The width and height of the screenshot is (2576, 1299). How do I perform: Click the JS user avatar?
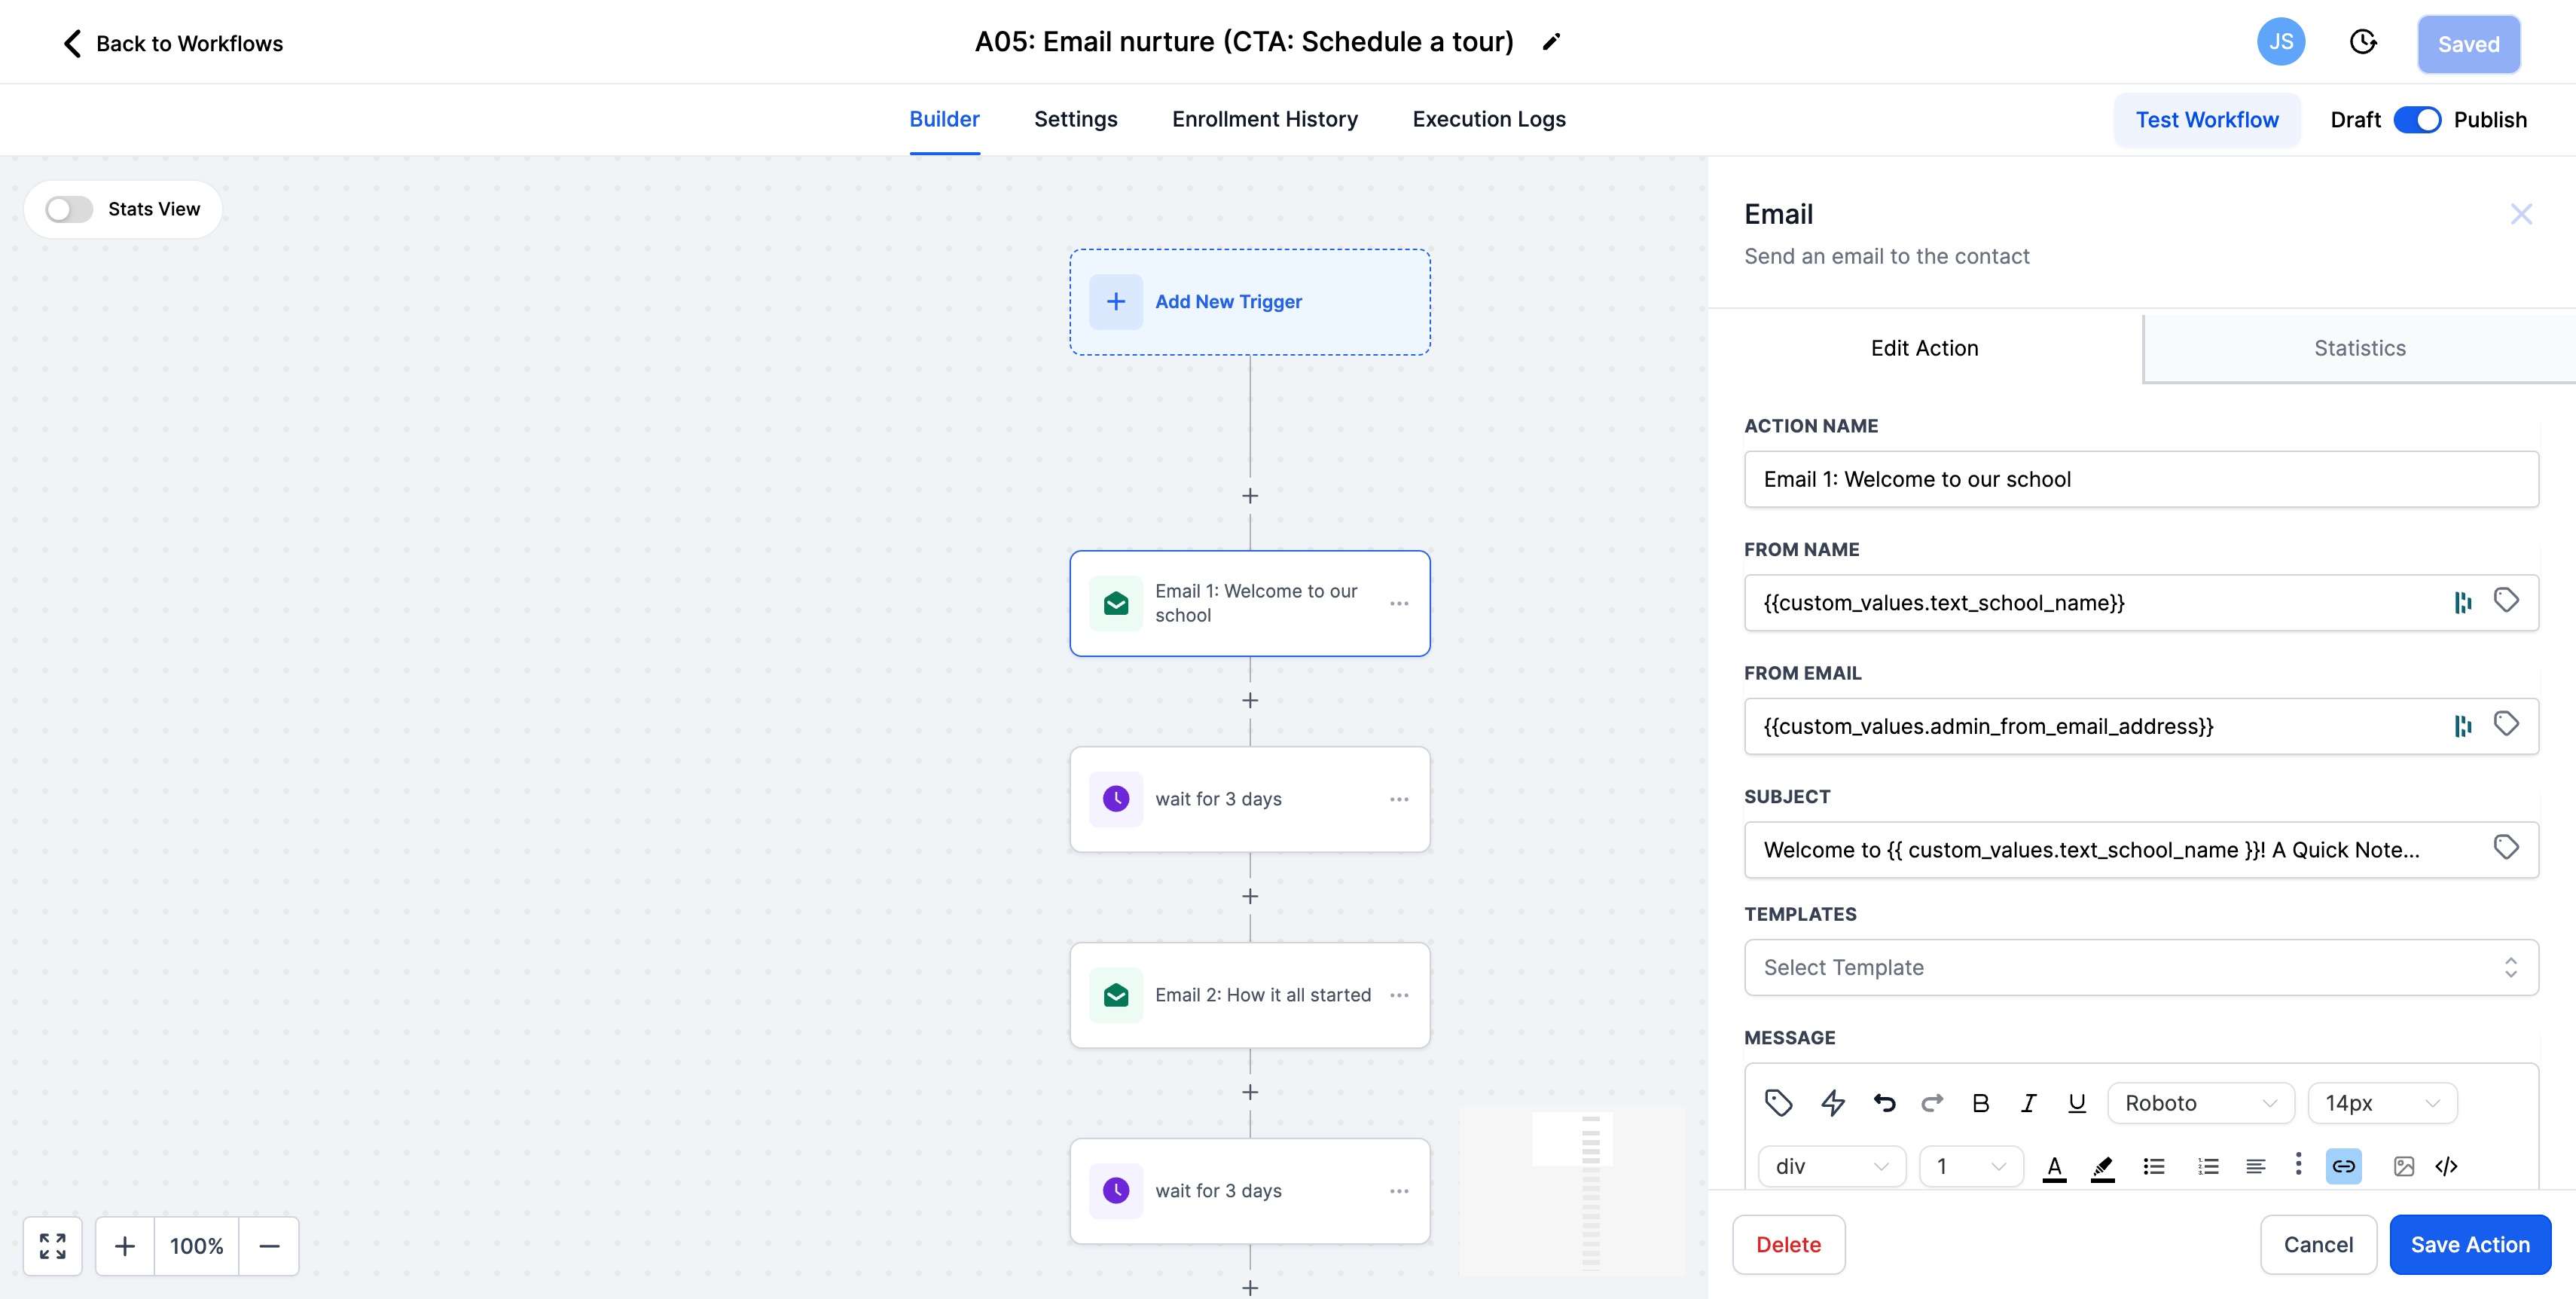2281,42
